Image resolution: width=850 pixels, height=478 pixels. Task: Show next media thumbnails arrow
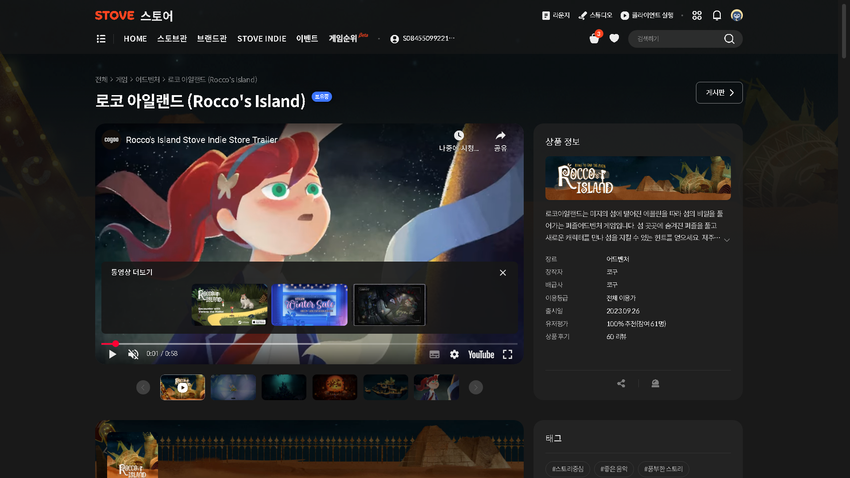click(475, 387)
